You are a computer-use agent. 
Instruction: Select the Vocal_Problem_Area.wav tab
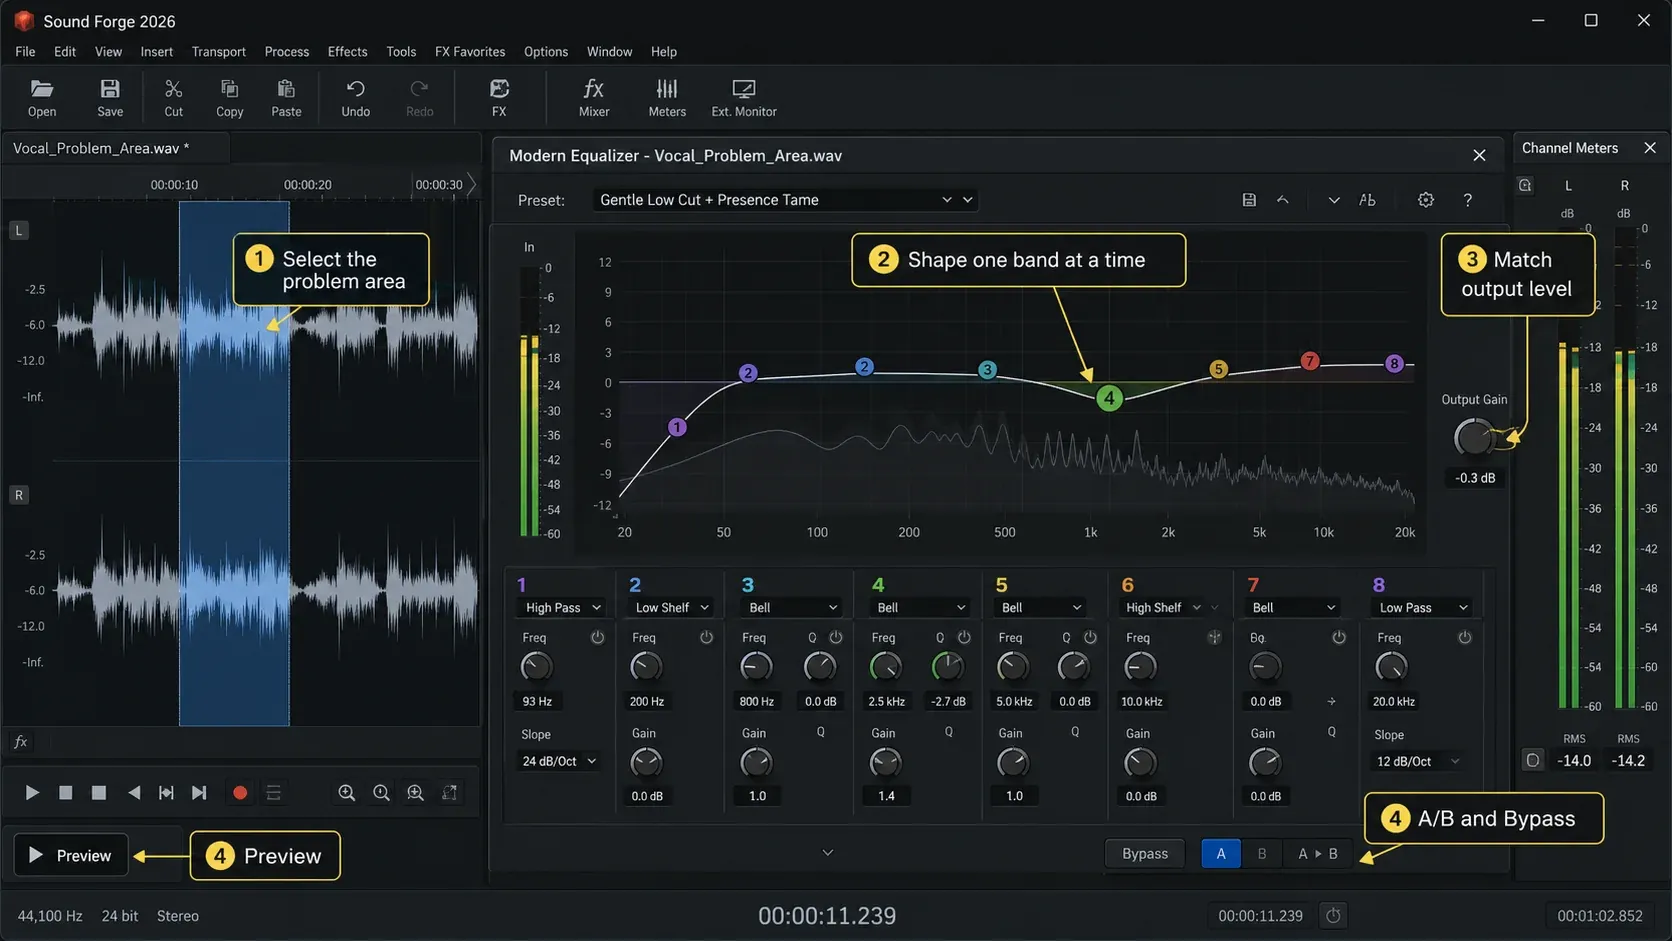(116, 148)
